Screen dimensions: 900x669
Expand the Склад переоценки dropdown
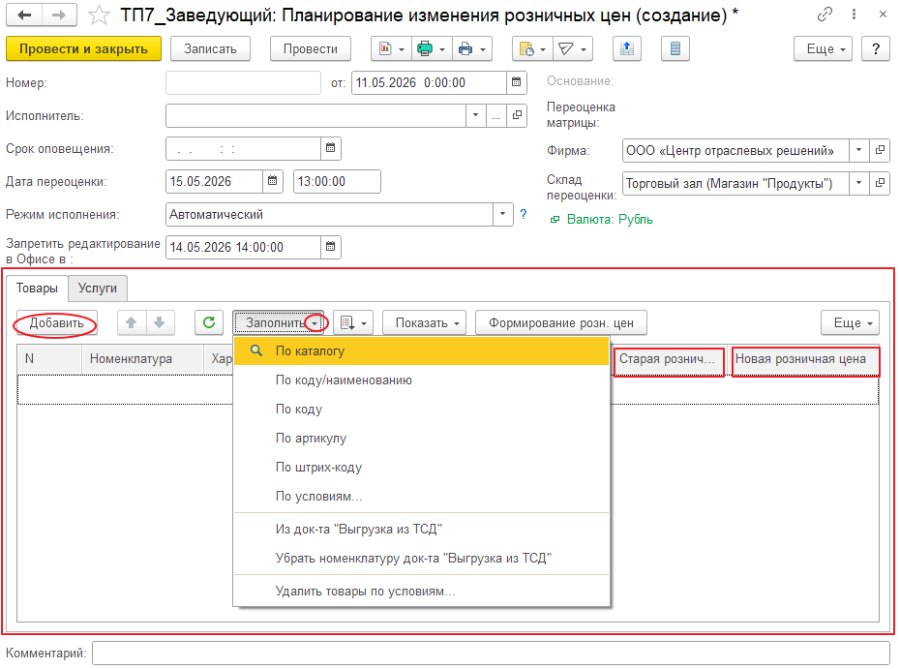(859, 184)
